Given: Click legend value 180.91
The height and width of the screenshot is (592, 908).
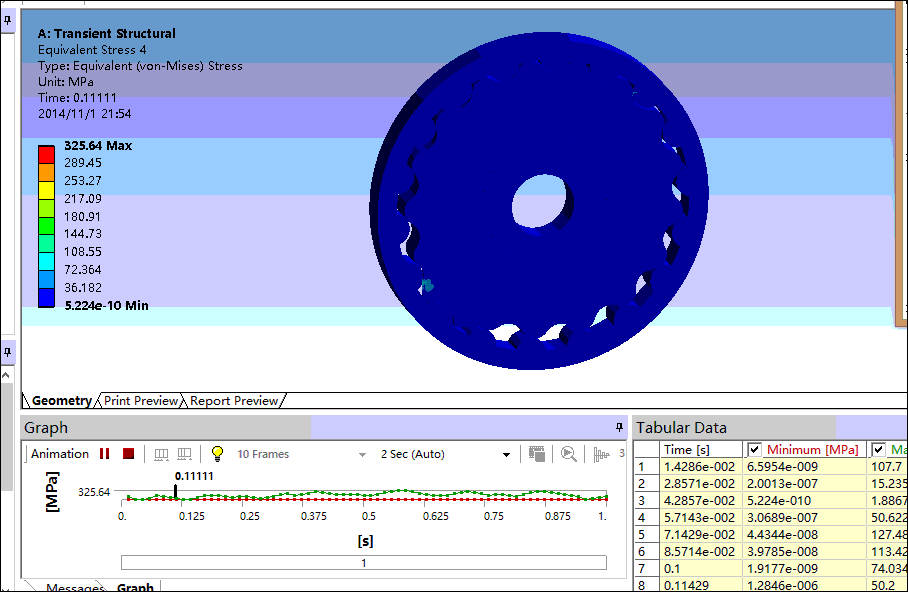Looking at the screenshot, I should (x=82, y=217).
